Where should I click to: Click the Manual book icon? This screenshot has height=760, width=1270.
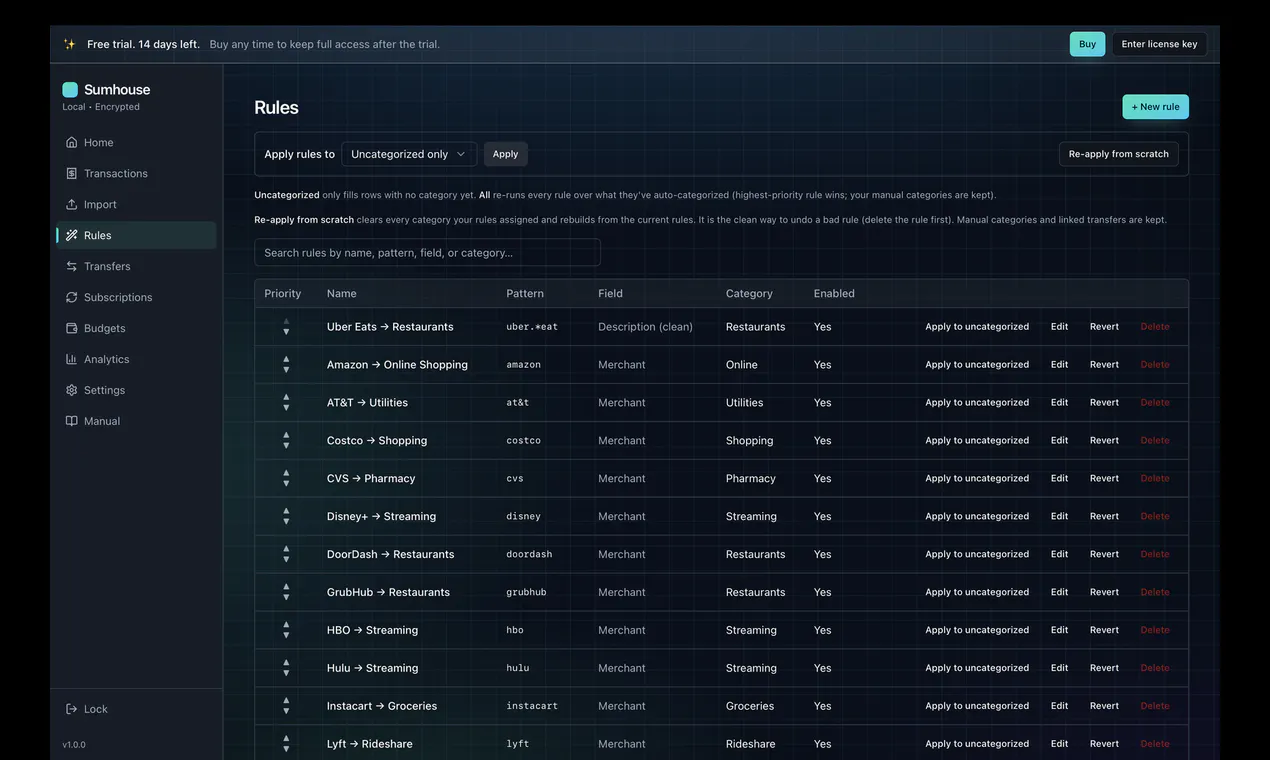click(71, 421)
